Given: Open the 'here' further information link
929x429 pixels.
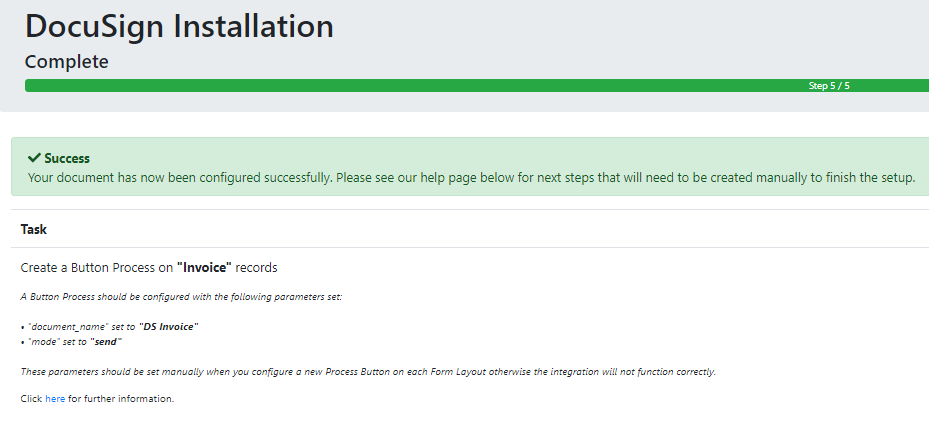Looking at the screenshot, I should [x=55, y=399].
